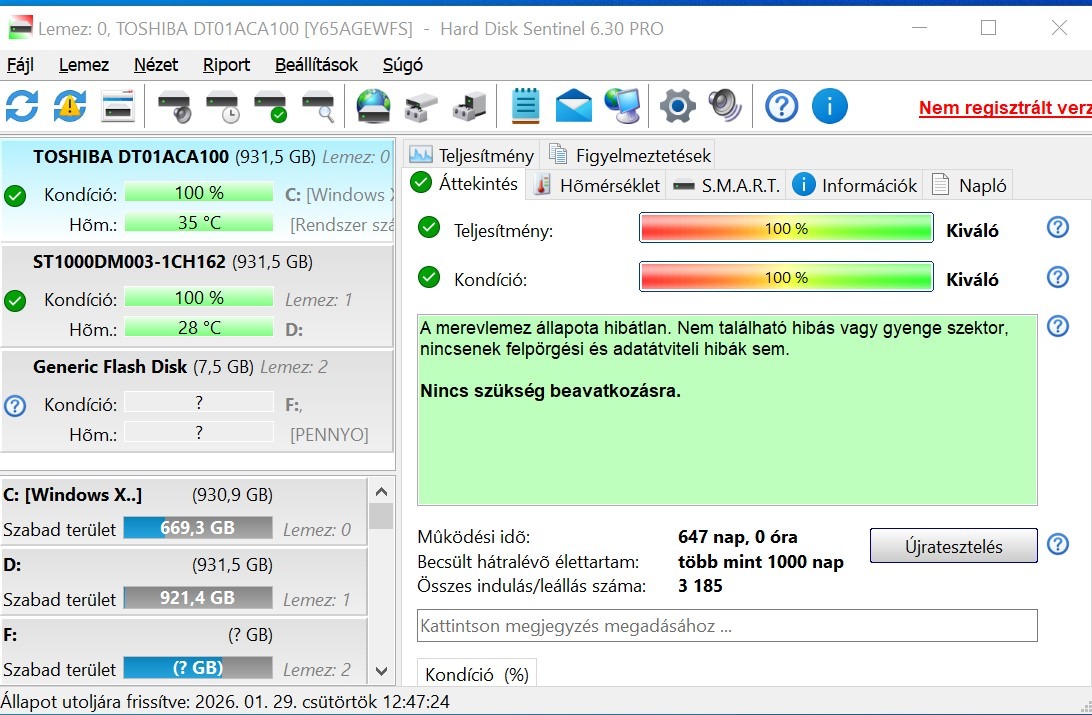Open the Riport menu

[x=226, y=65]
